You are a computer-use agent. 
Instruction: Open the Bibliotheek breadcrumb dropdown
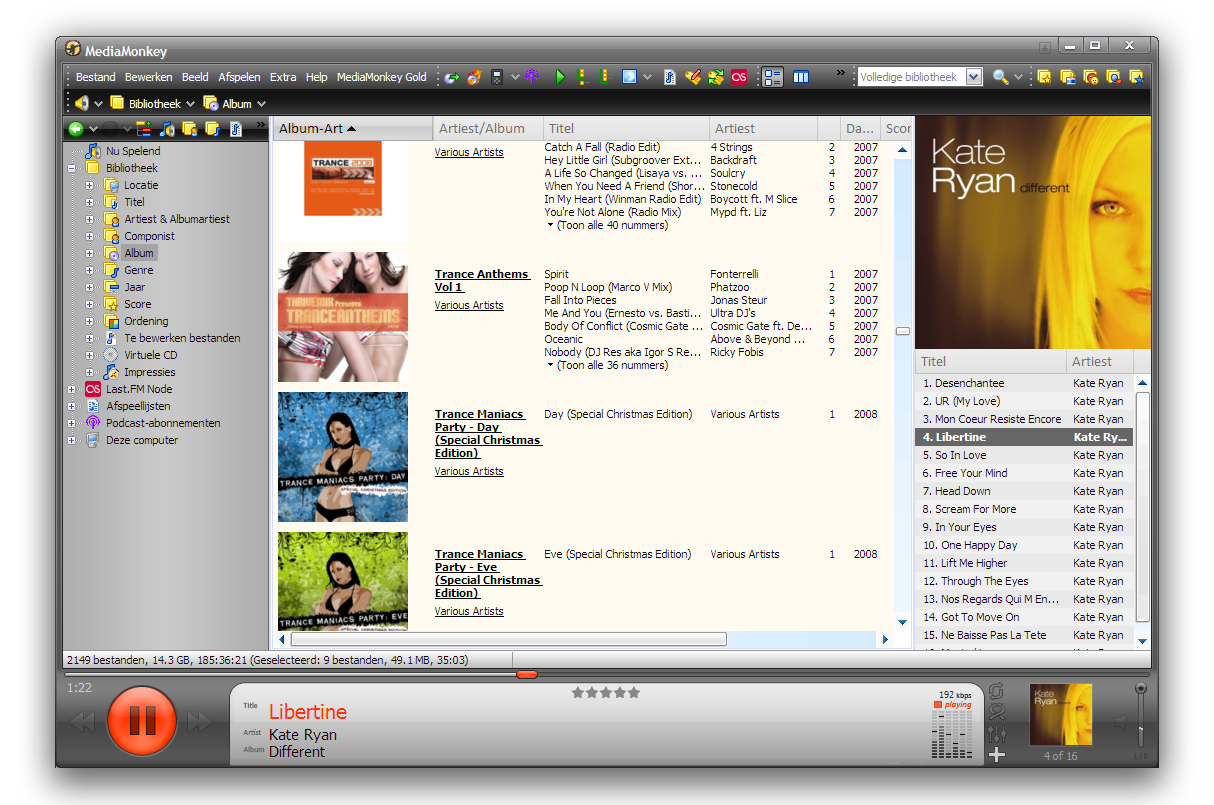[190, 104]
